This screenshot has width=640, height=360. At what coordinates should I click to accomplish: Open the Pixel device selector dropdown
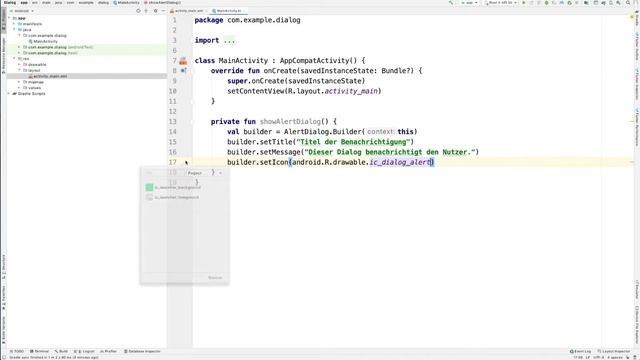pyautogui.click(x=501, y=3)
